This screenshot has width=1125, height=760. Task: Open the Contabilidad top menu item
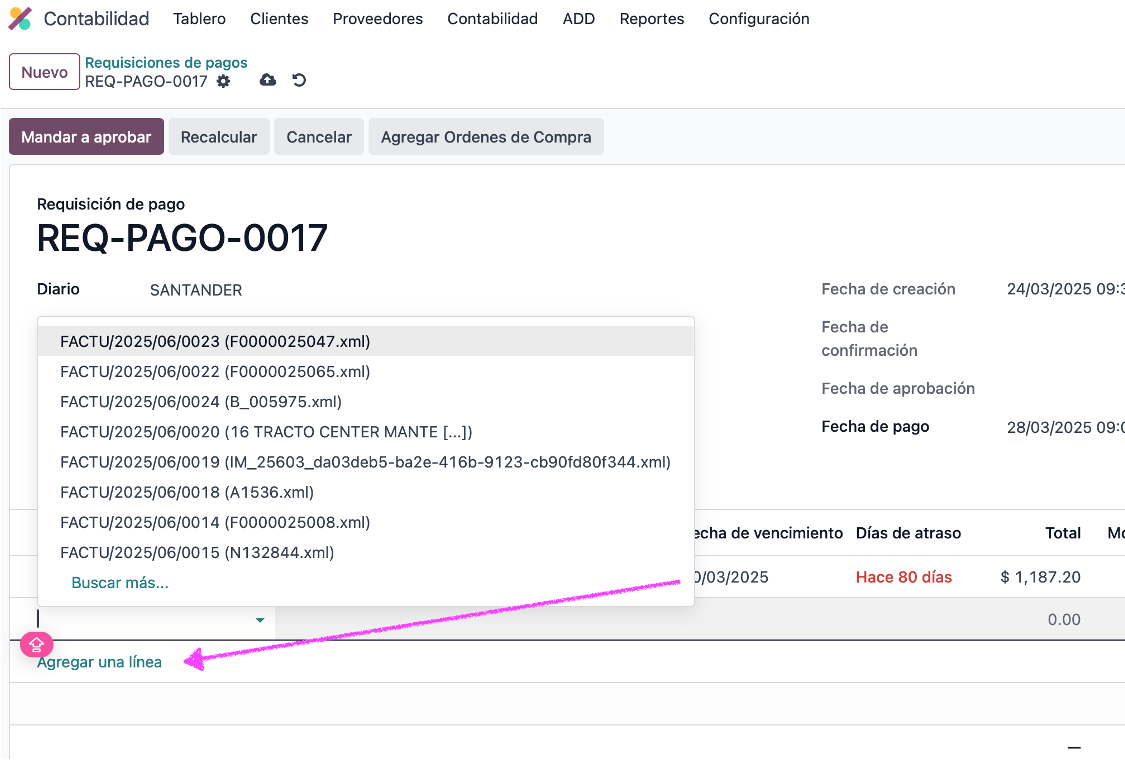[x=492, y=19]
